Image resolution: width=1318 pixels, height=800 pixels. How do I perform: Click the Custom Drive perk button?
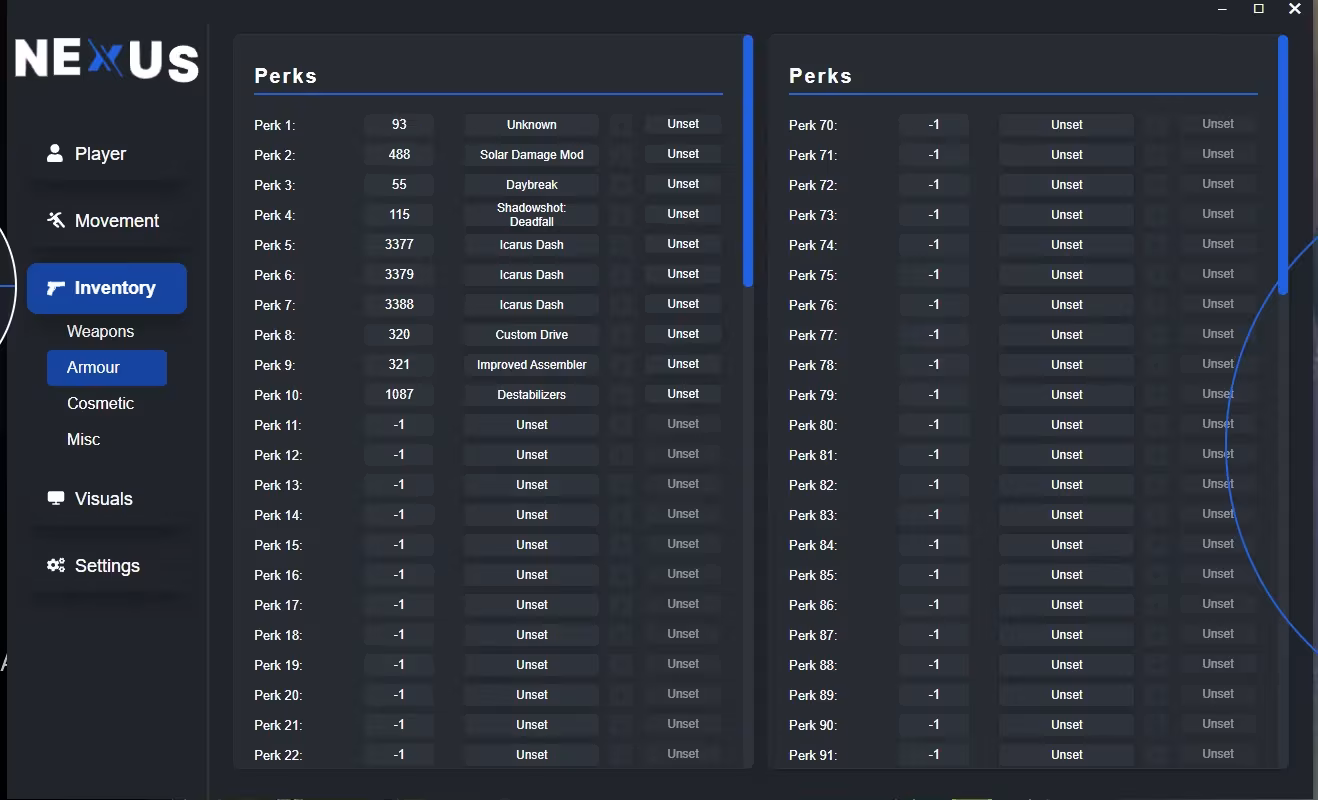point(531,334)
